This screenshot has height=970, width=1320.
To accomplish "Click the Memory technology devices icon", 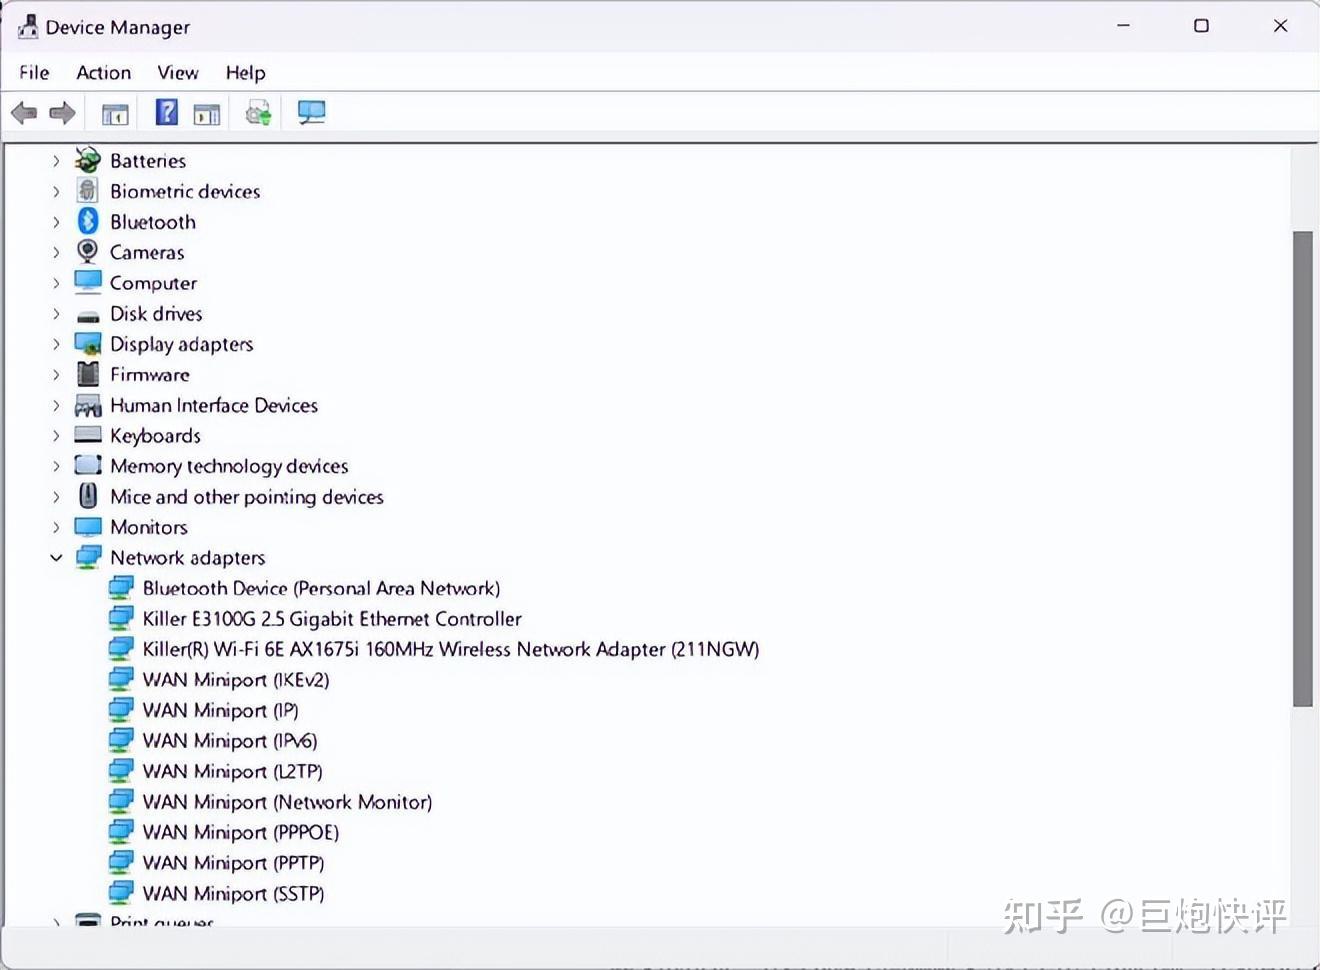I will coord(88,465).
